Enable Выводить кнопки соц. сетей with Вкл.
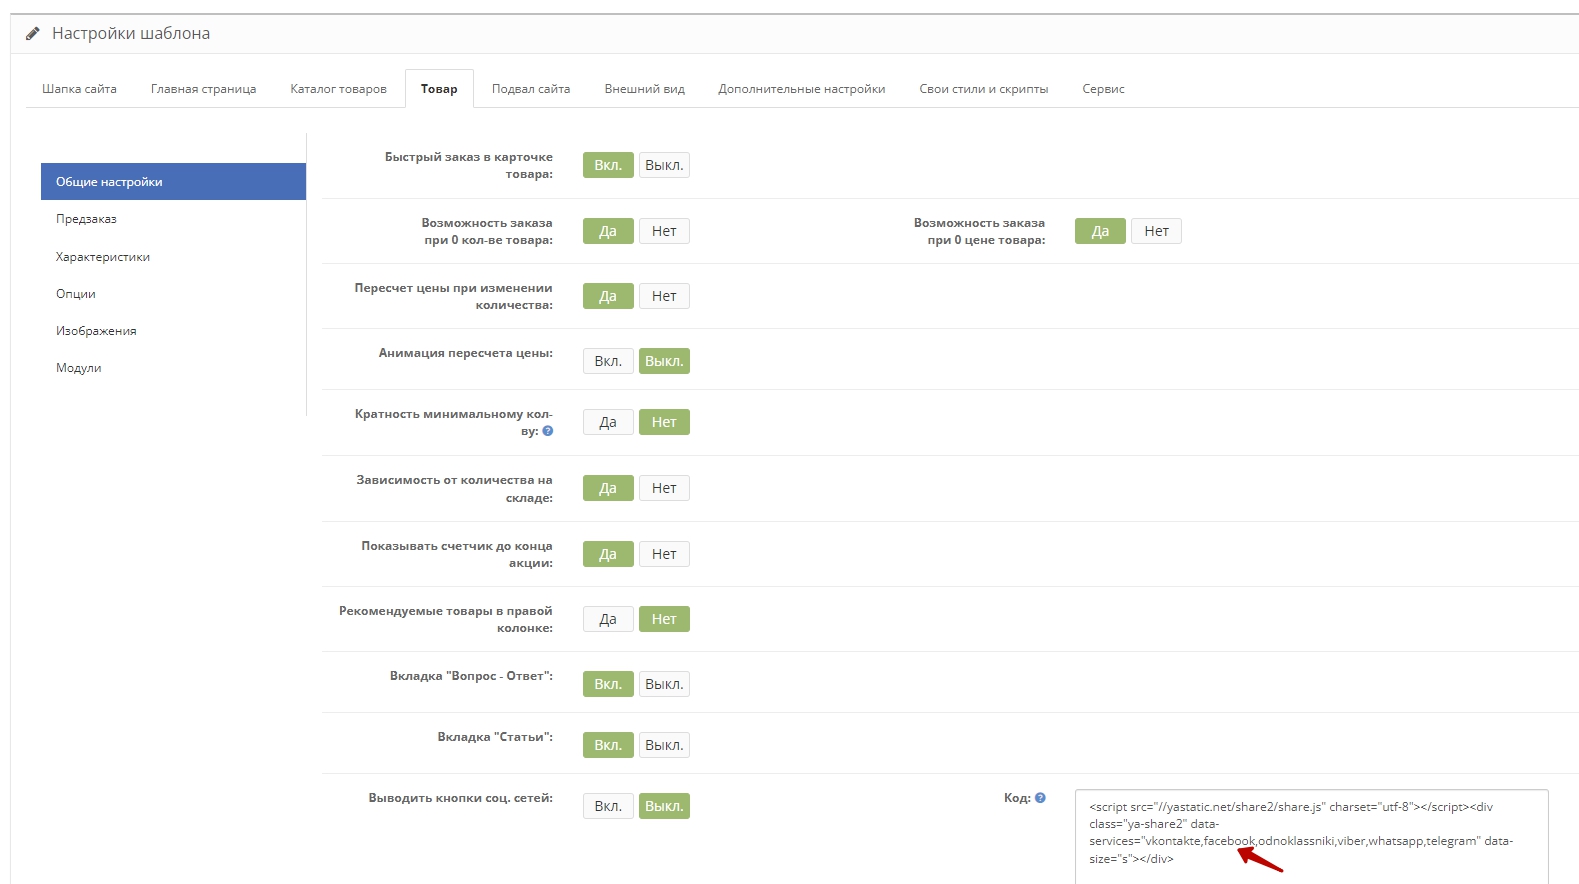This screenshot has width=1579, height=884. point(608,806)
